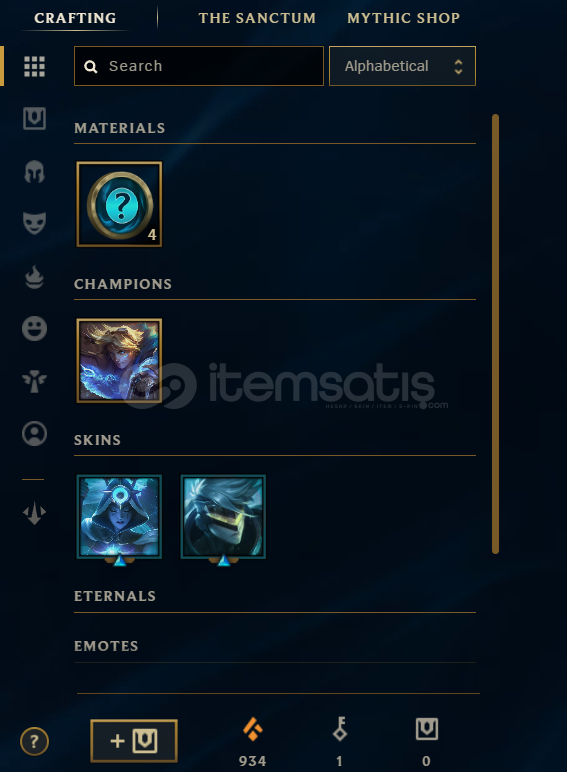Select the Crafting tab
This screenshot has width=567, height=772.
point(75,18)
